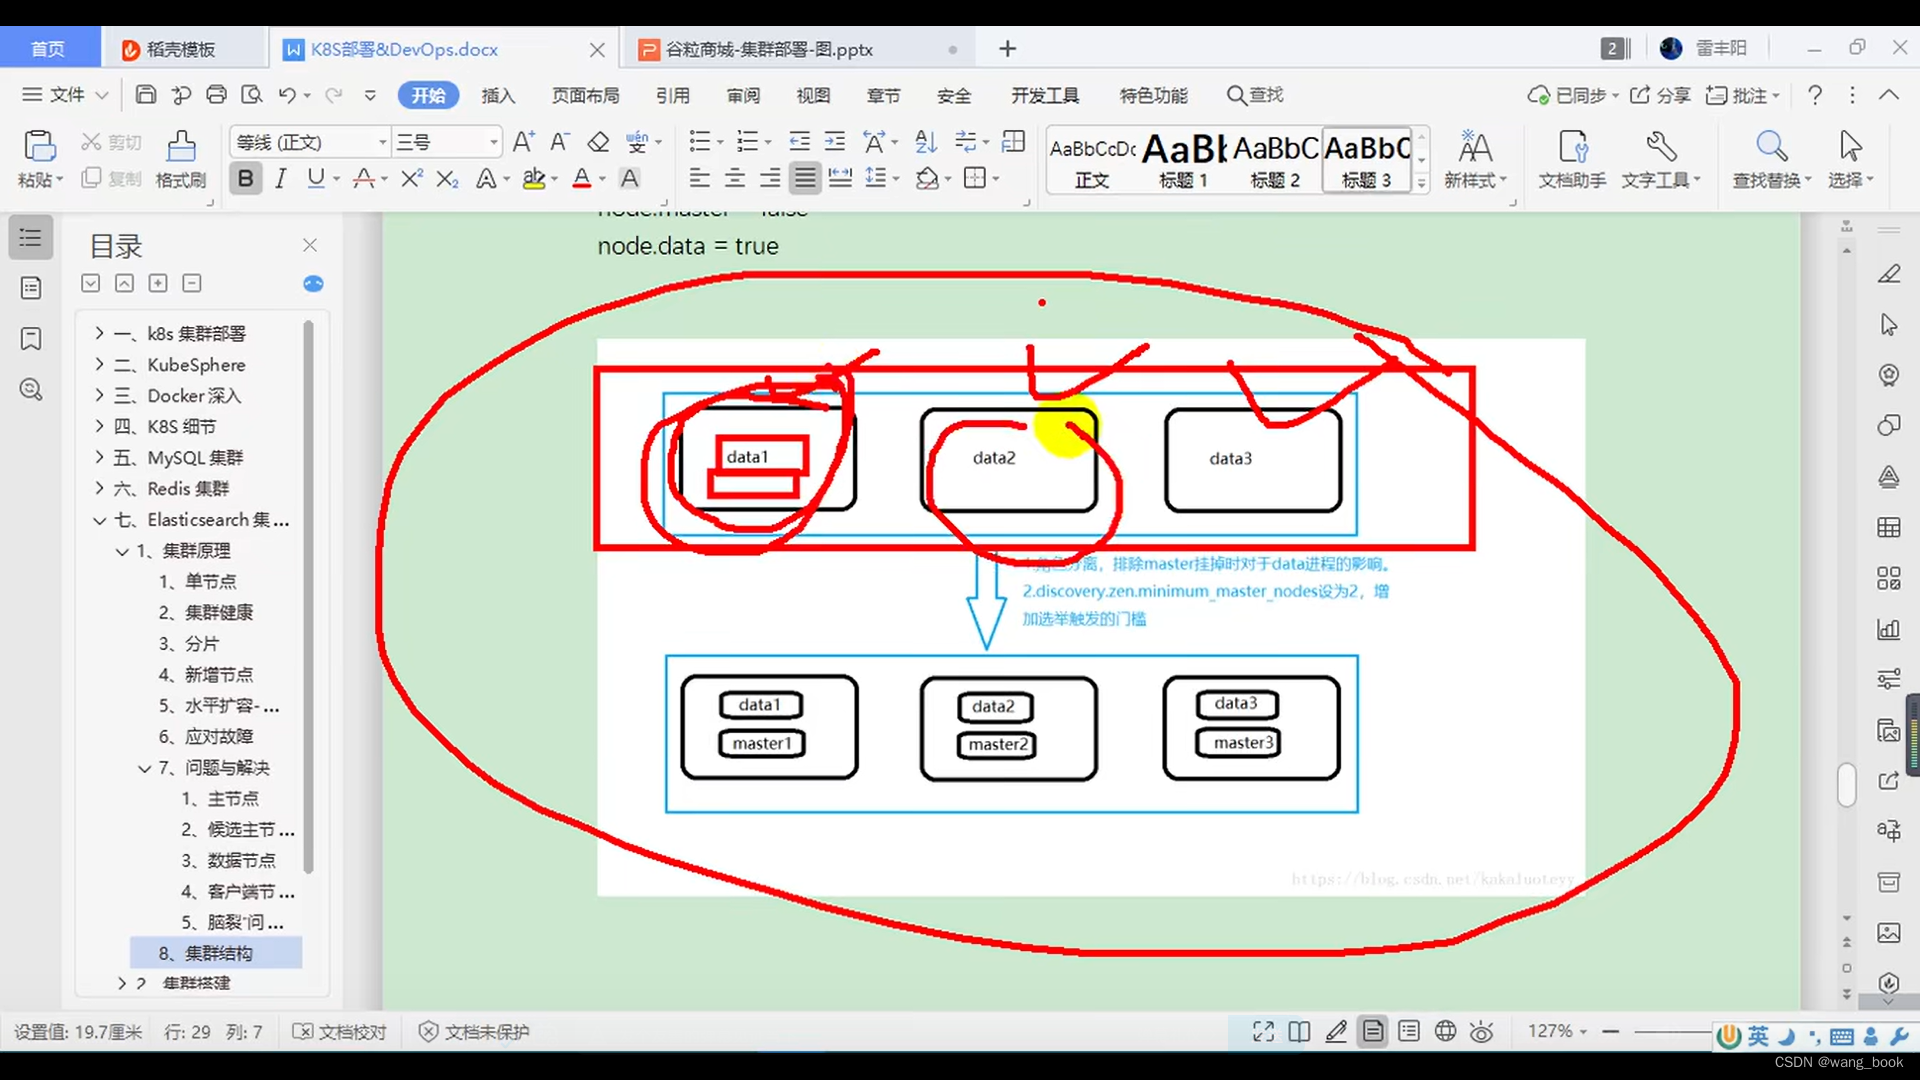Click 文档校对 in the status bar
Viewport: 1920px width, 1080px height.
click(340, 1031)
